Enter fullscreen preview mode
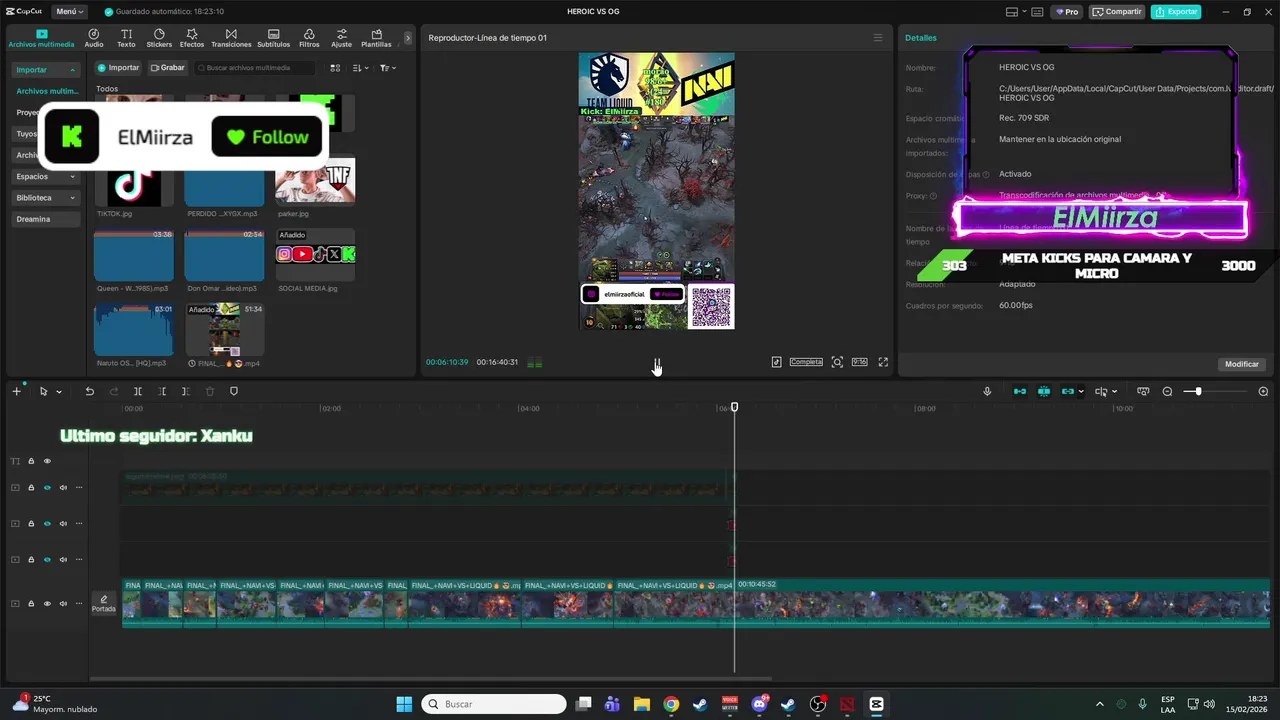1280x720 pixels. point(883,362)
